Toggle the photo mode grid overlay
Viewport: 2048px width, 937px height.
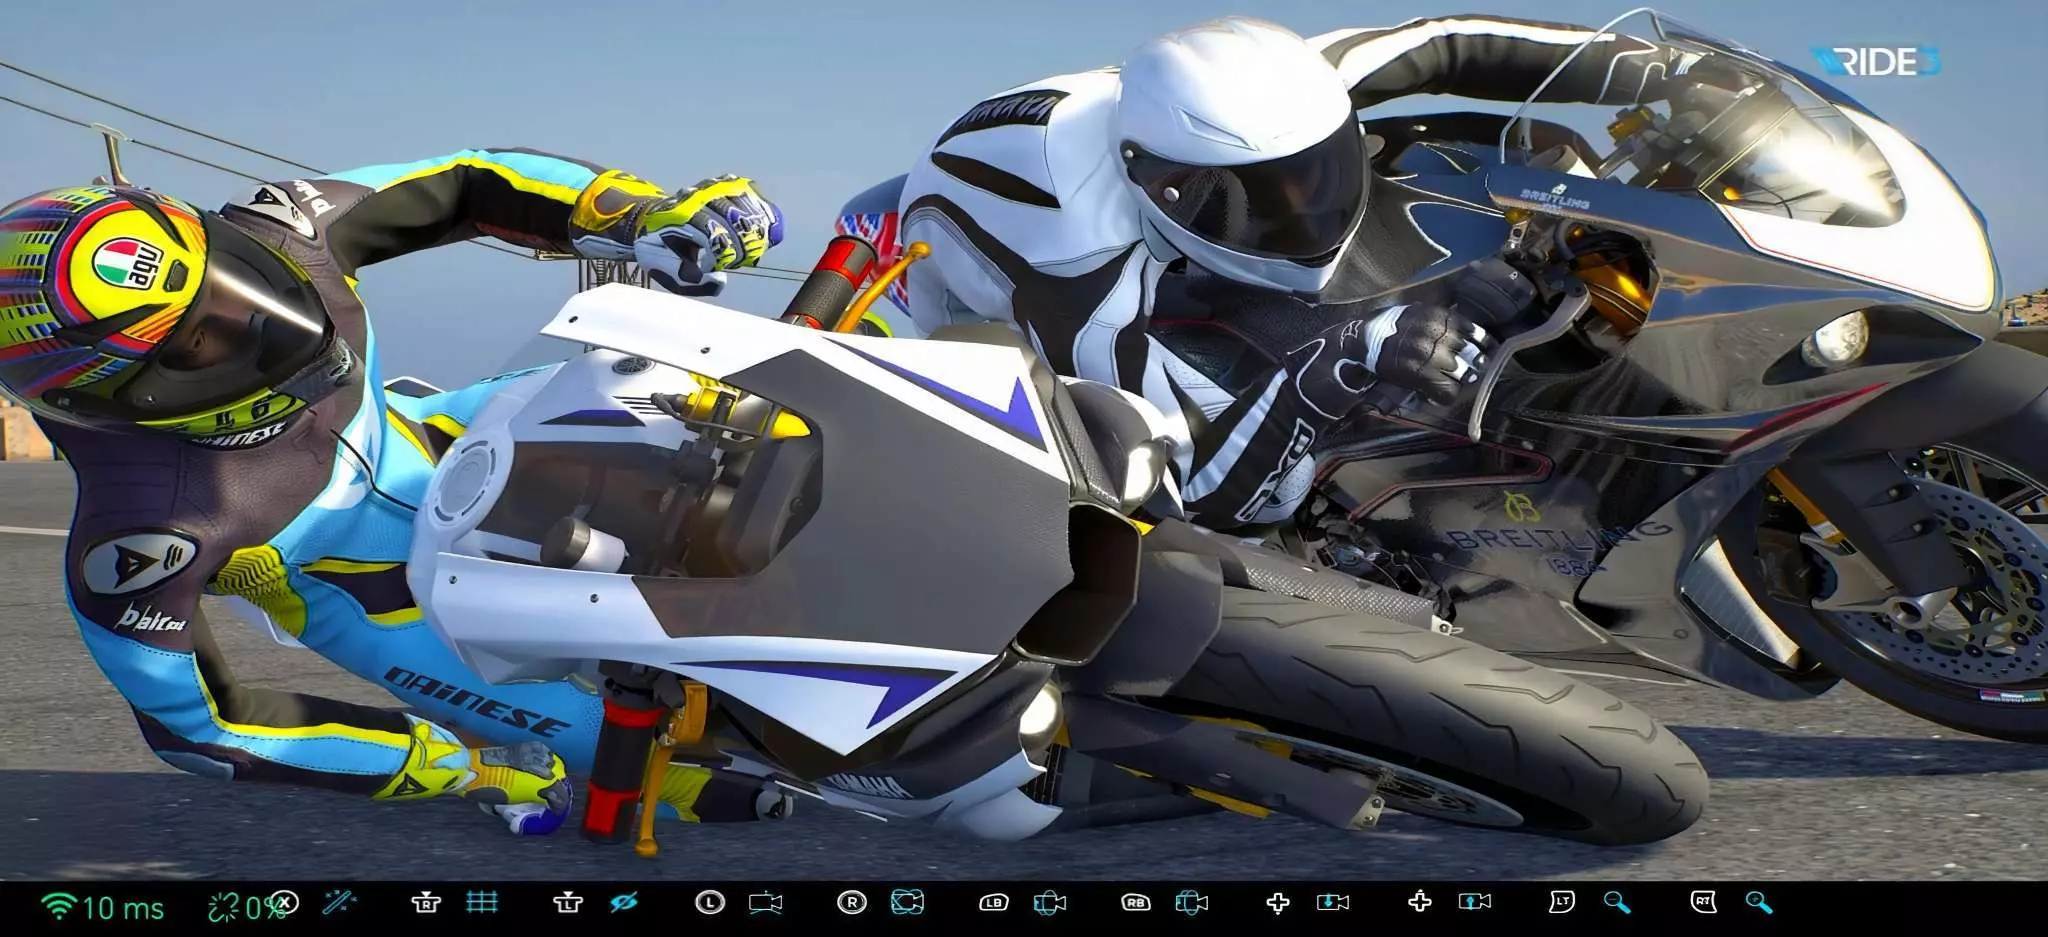482,902
